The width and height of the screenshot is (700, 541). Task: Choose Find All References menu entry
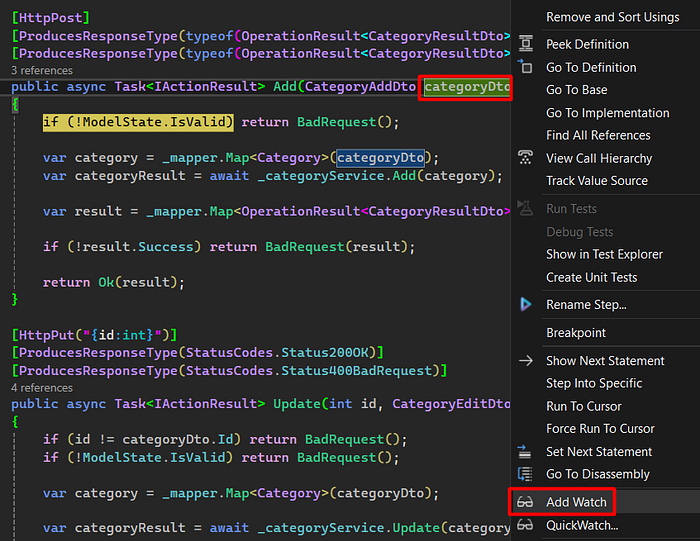point(598,135)
